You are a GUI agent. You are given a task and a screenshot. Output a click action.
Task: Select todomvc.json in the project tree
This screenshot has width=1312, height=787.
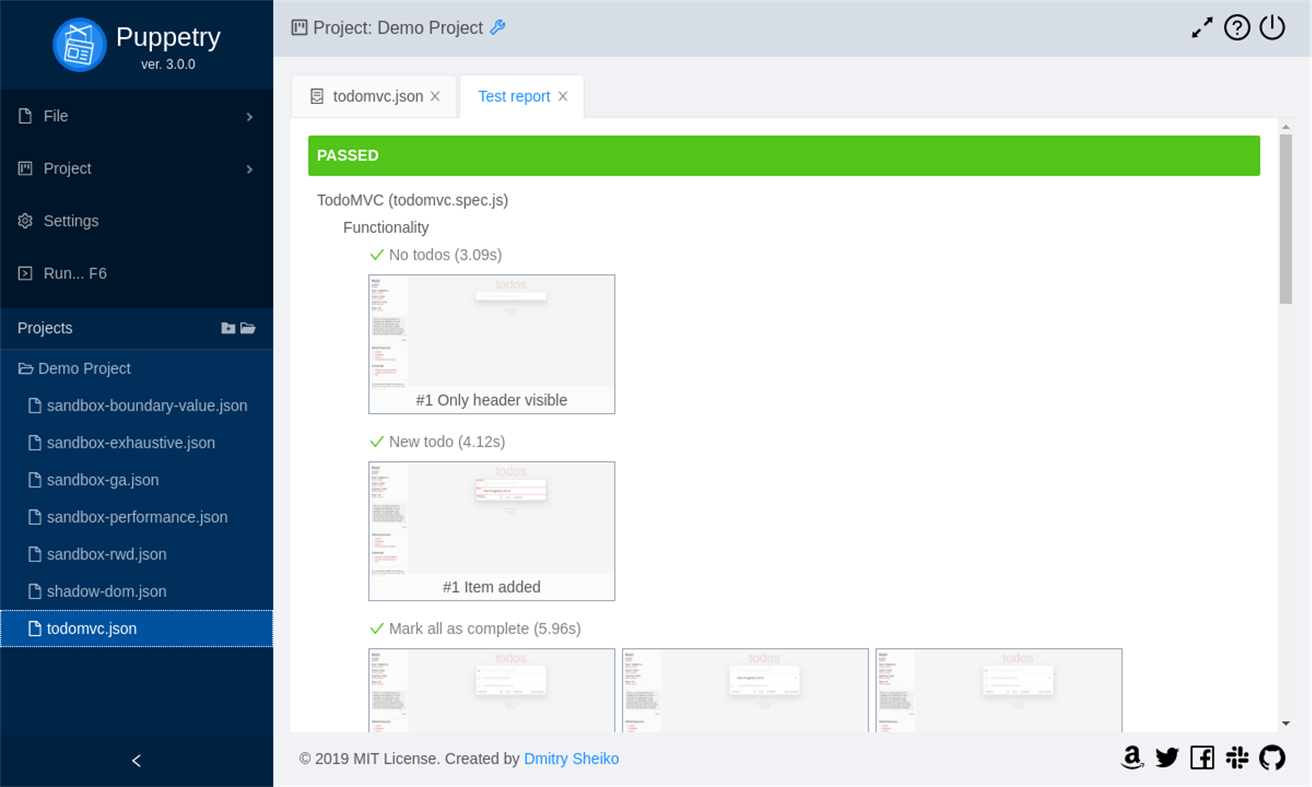coord(136,628)
